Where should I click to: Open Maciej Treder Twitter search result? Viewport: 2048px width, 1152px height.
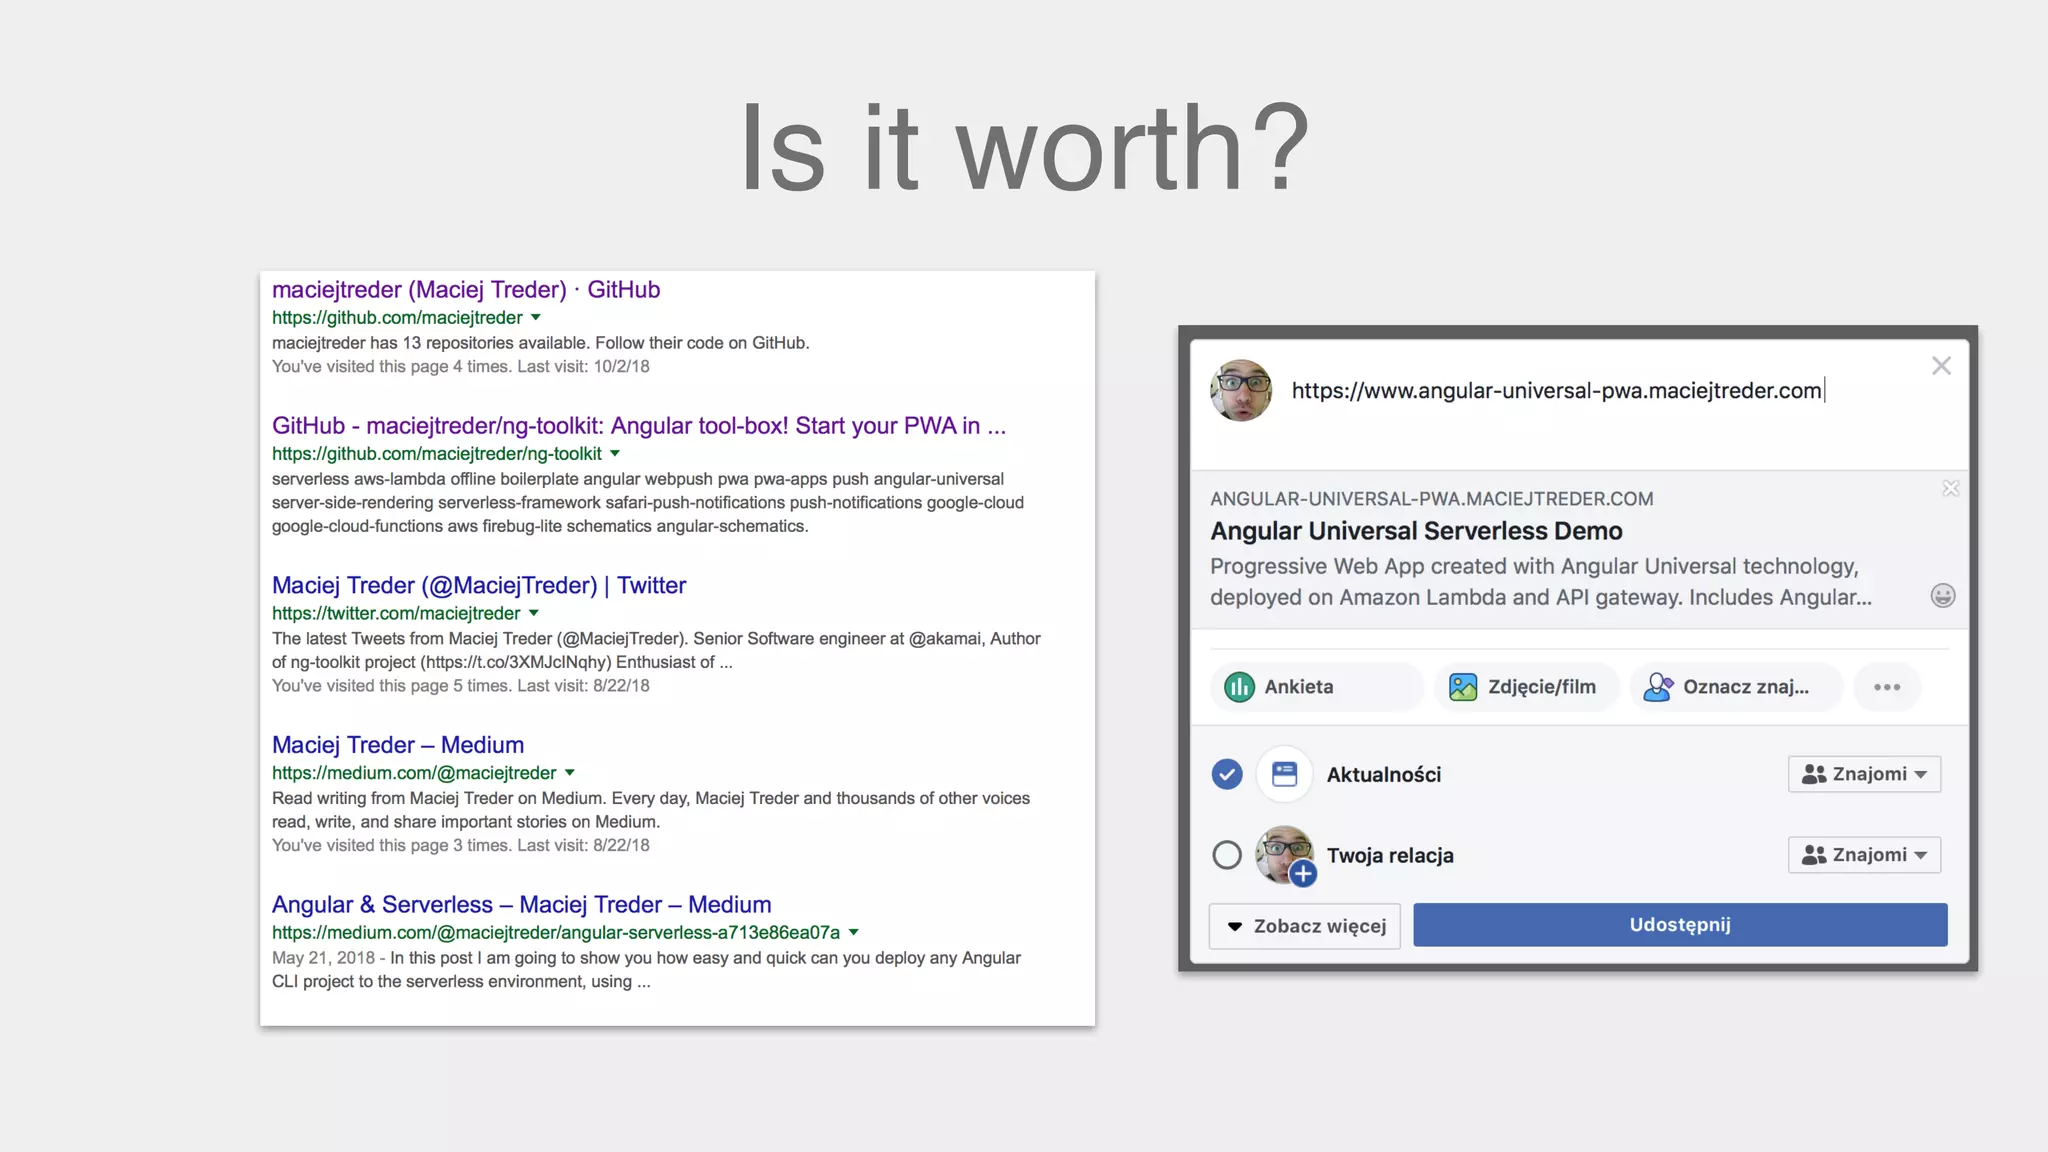pyautogui.click(x=479, y=585)
